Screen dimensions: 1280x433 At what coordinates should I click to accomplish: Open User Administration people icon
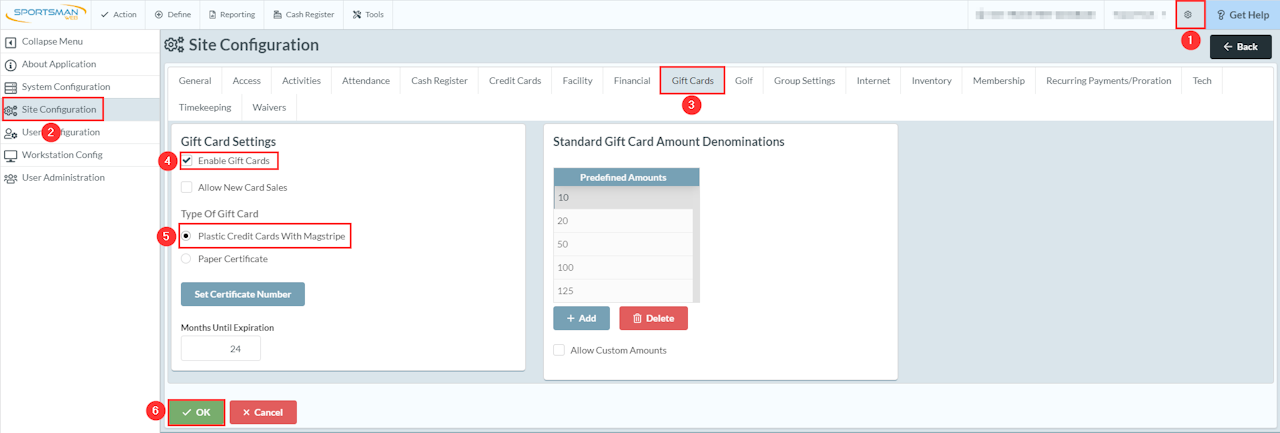(x=11, y=178)
